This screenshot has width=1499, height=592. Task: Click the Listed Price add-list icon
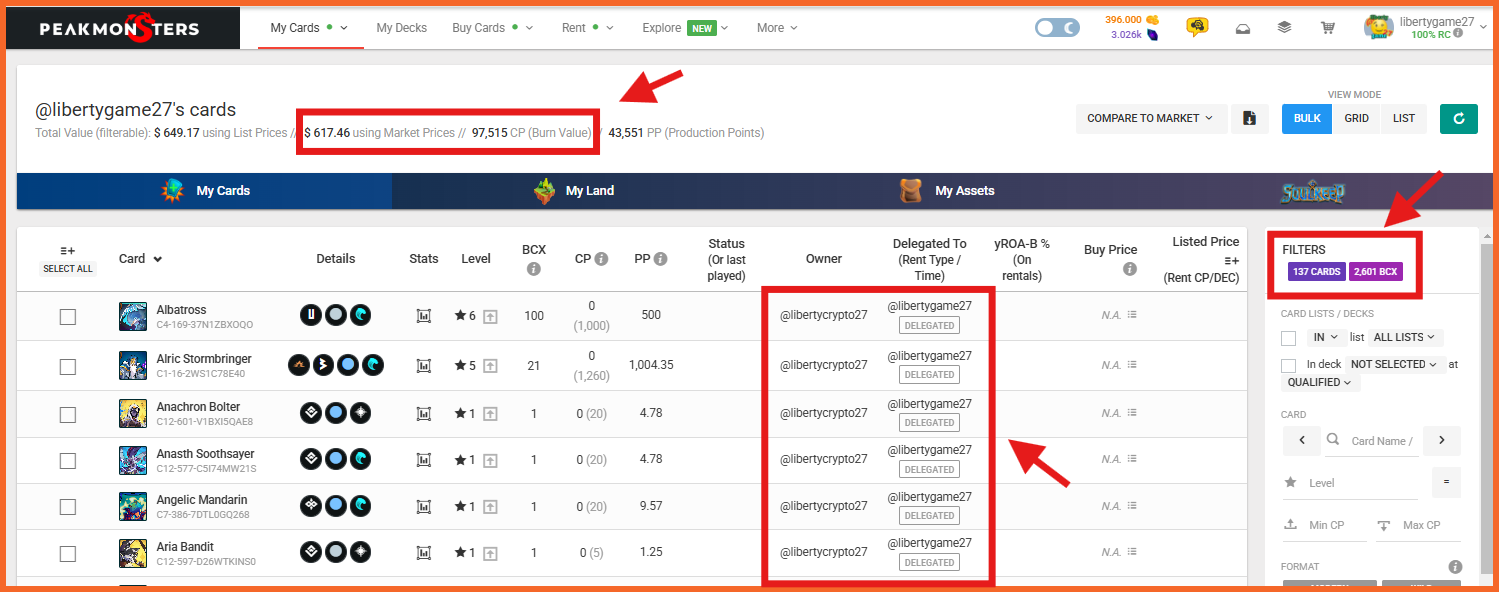1232,260
